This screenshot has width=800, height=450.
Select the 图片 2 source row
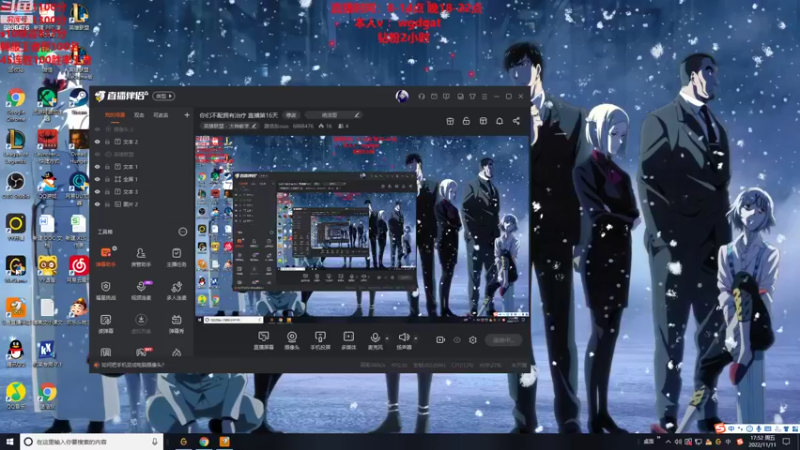(x=141, y=204)
